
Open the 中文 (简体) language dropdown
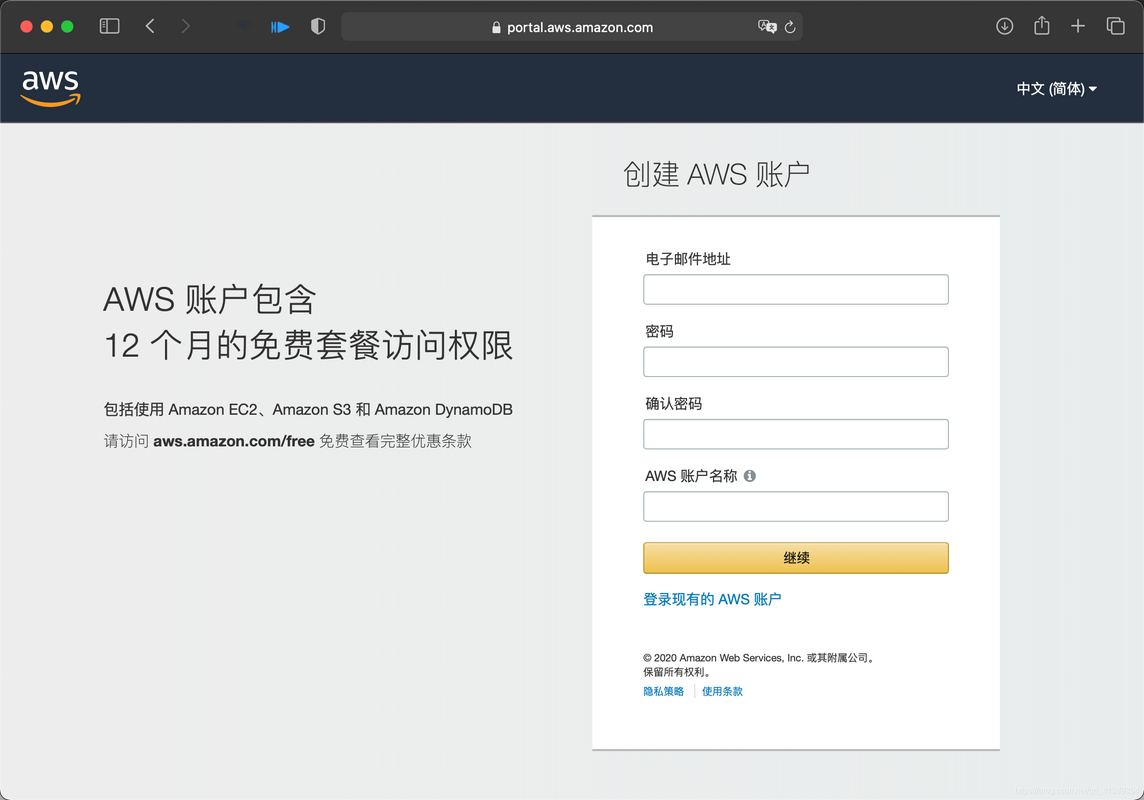pyautogui.click(x=1056, y=89)
